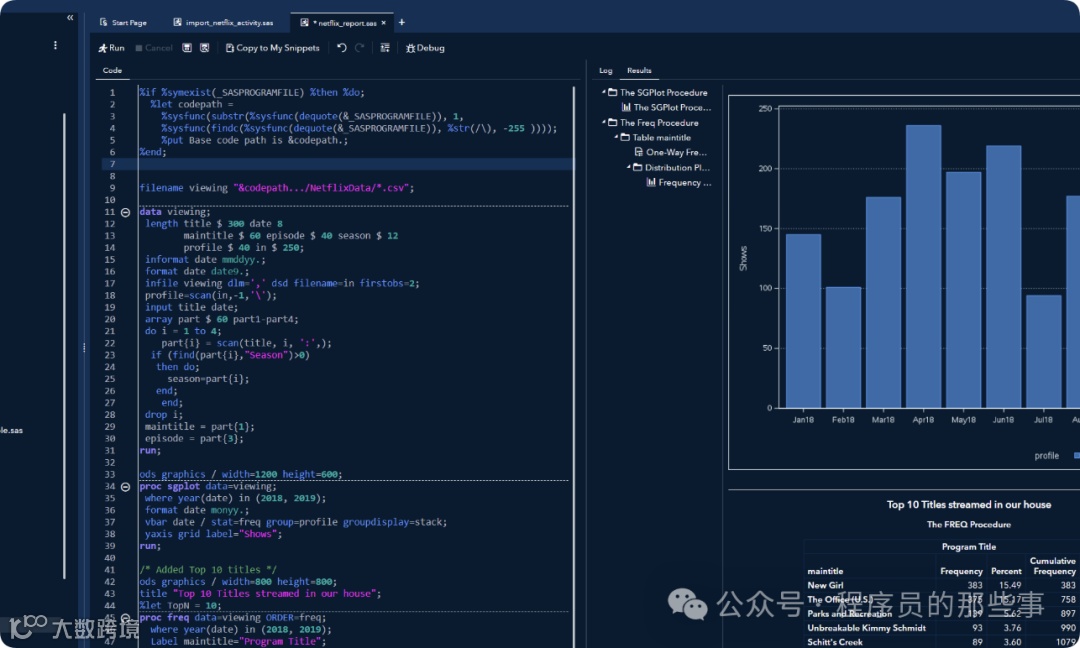Viewport: 1080px width, 648px height.
Task: Click the 'proc sgplot' keyword on line 34
Action: (x=169, y=486)
